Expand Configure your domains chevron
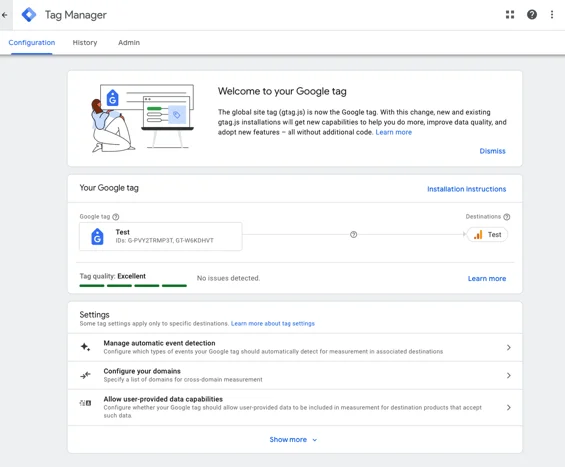565x467 pixels. point(508,375)
